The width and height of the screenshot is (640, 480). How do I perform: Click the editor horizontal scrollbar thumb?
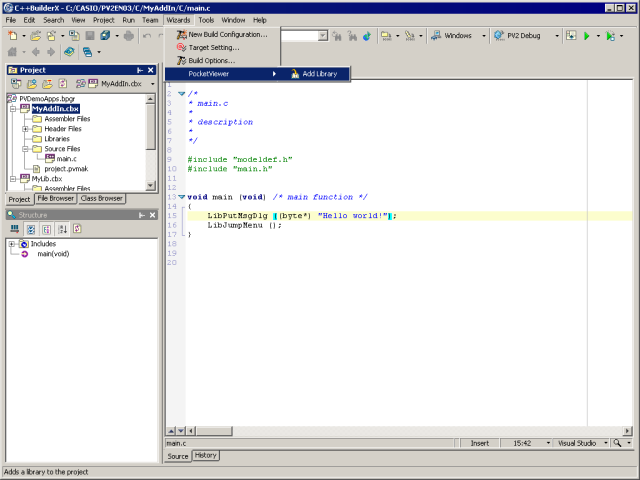point(215,431)
